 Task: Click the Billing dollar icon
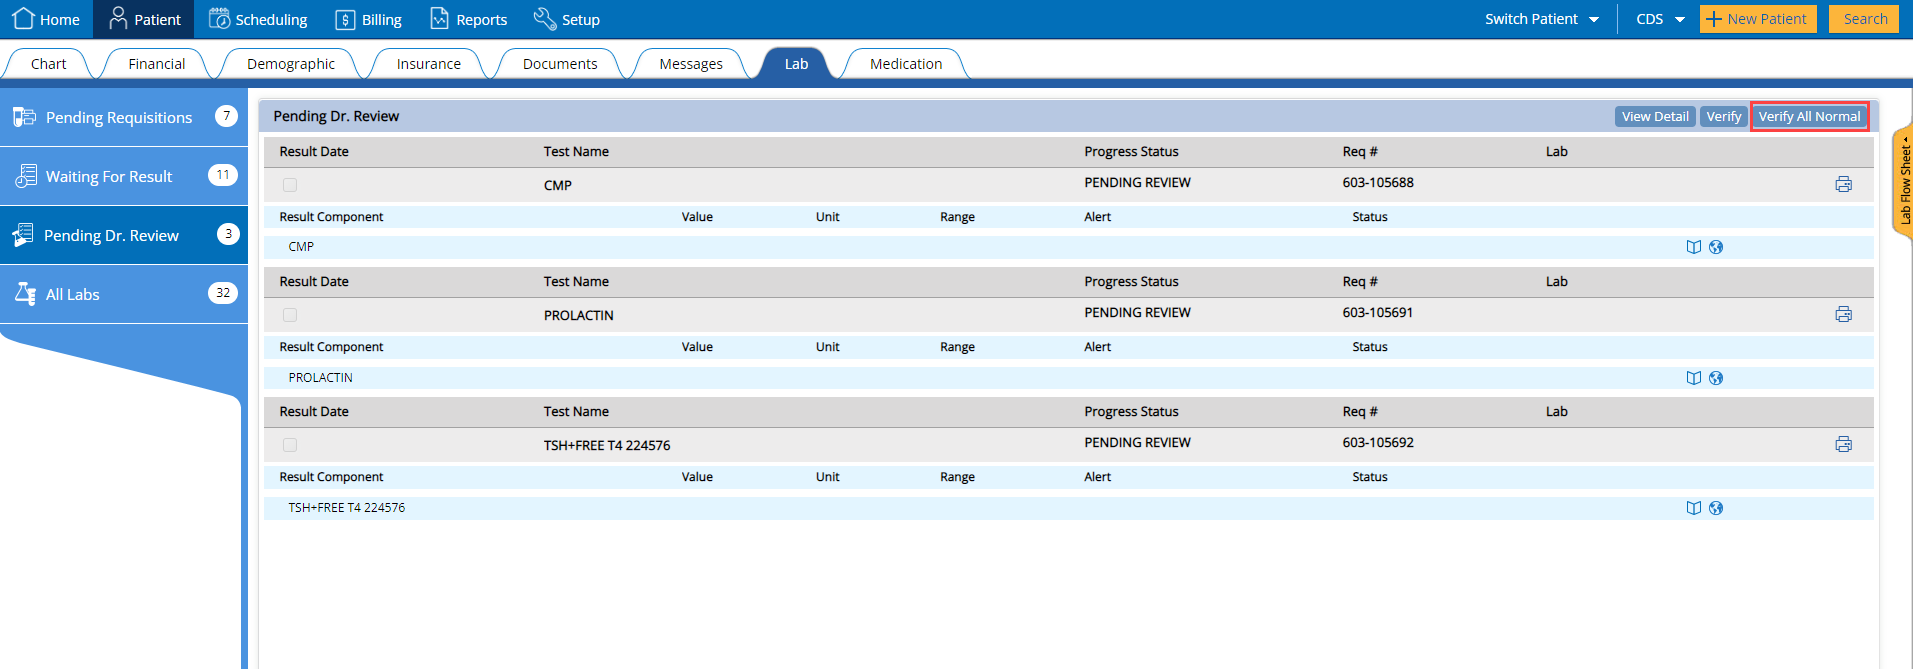tap(345, 19)
